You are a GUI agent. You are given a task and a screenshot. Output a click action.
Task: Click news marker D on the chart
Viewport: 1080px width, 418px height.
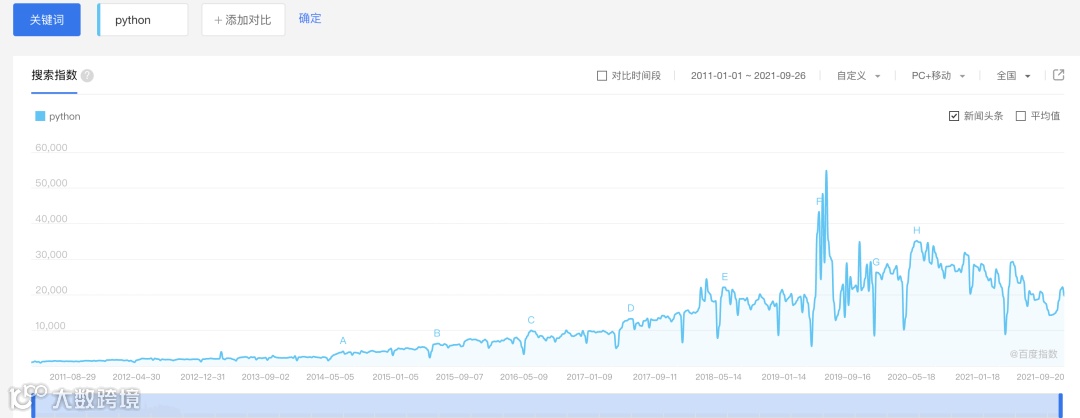coord(630,308)
